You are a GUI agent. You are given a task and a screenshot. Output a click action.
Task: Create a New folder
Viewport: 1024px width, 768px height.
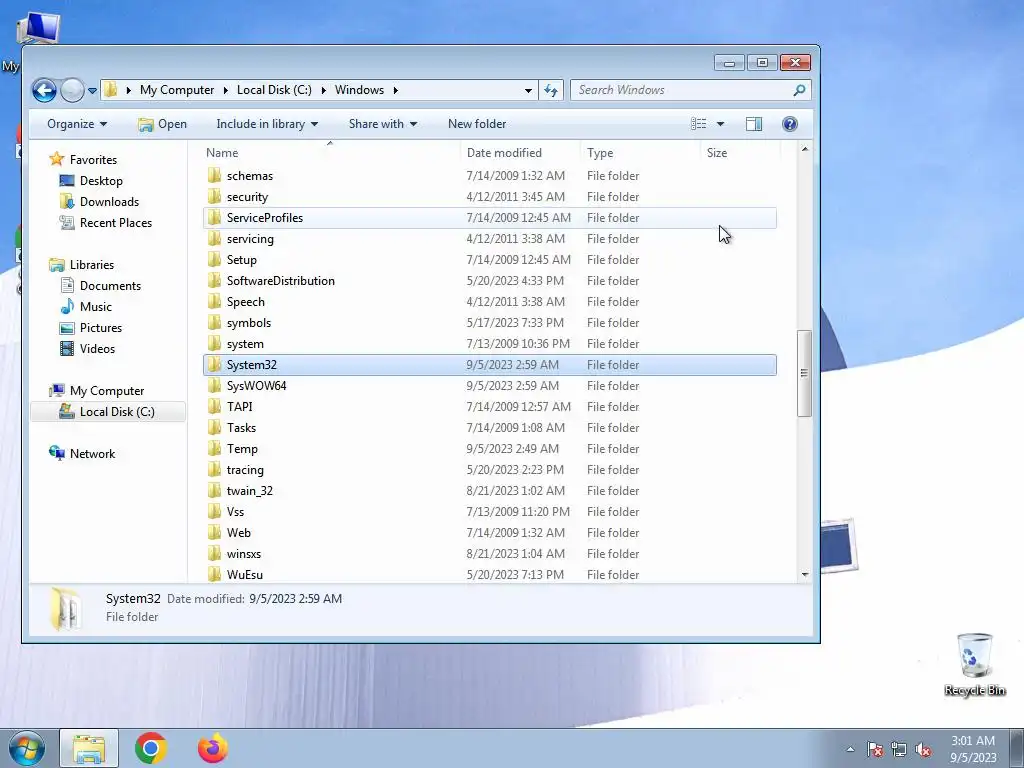pos(477,124)
